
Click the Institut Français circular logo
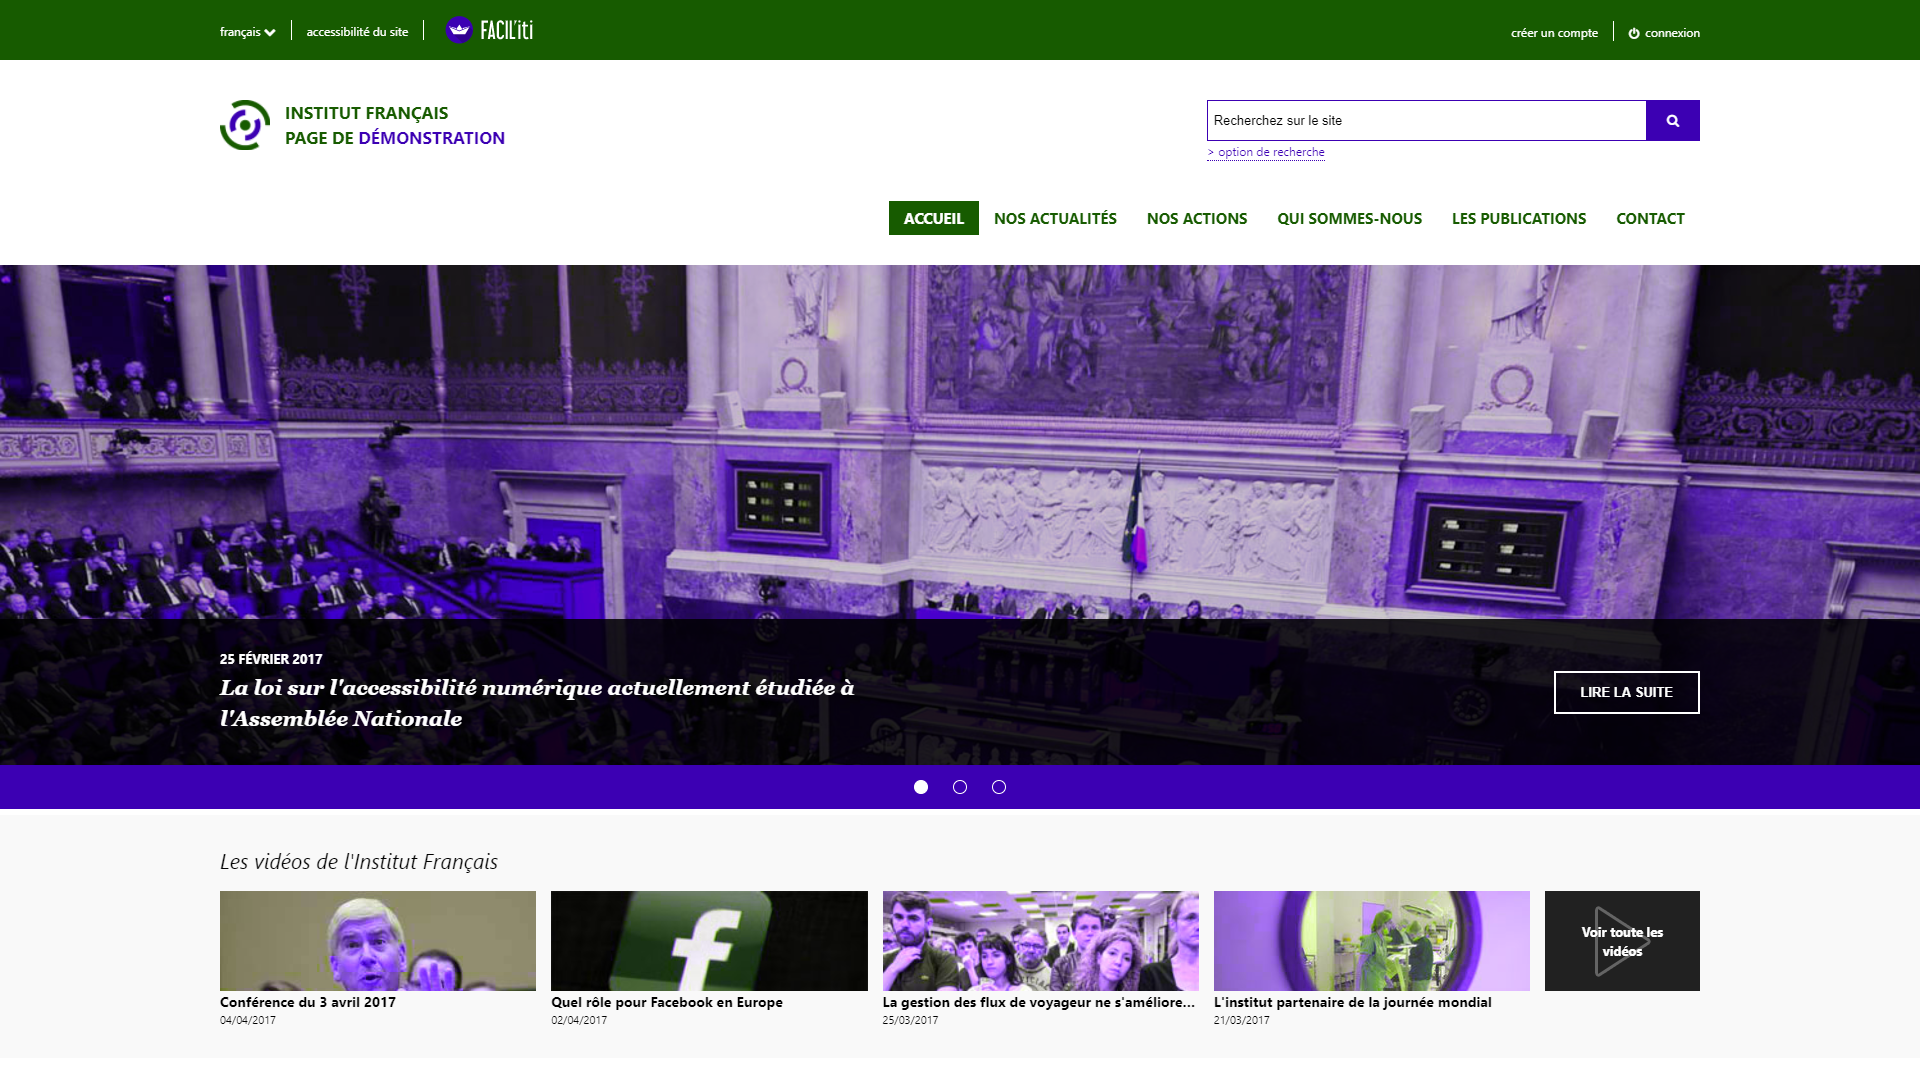245,125
